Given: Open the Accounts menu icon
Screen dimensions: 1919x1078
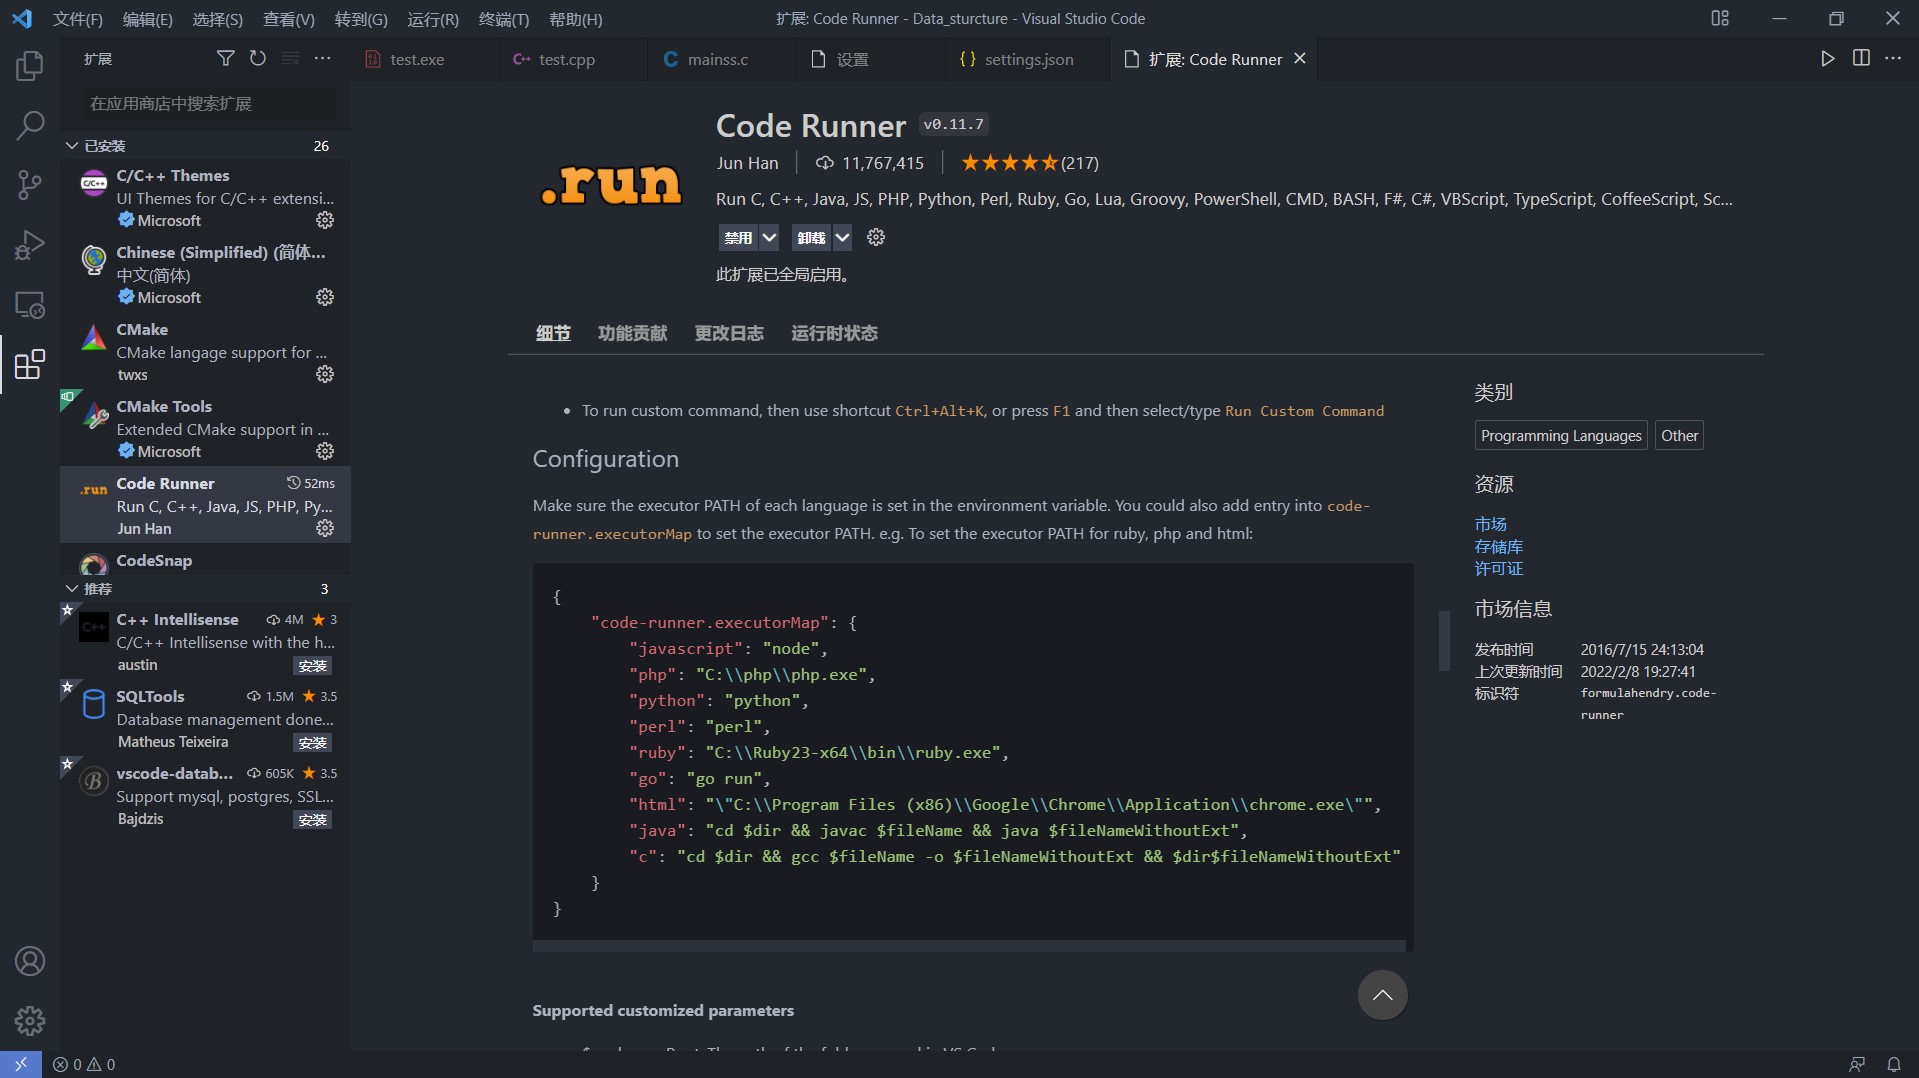Looking at the screenshot, I should 30,961.
